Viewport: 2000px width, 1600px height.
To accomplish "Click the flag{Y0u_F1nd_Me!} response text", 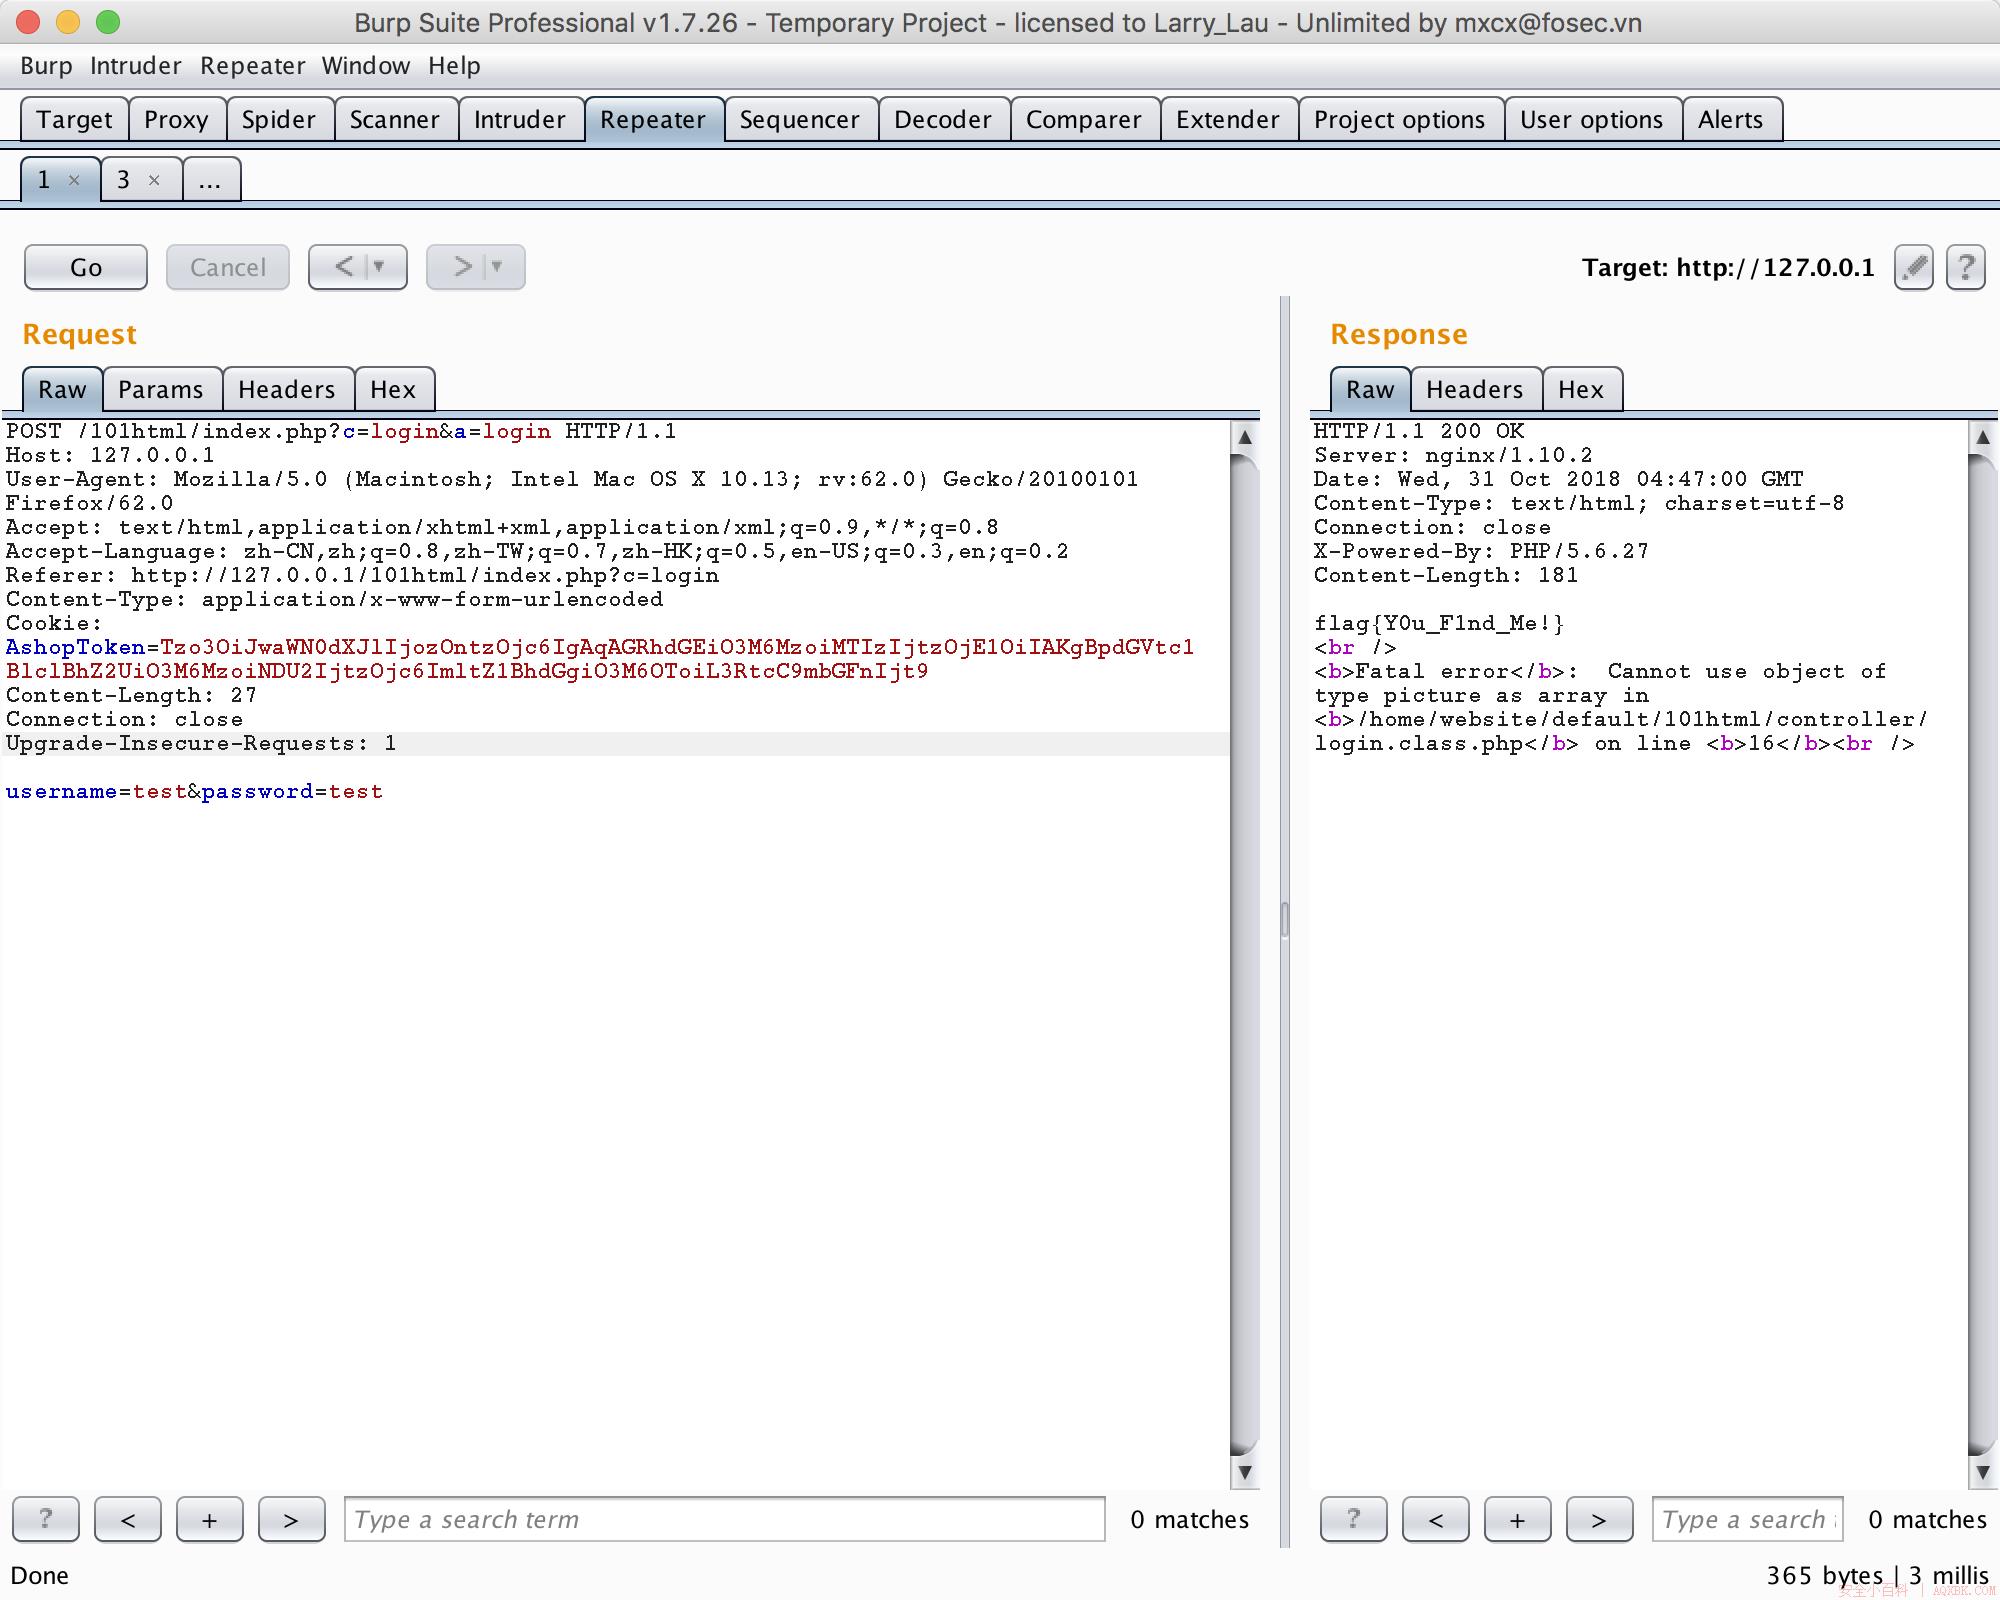I will [1439, 624].
